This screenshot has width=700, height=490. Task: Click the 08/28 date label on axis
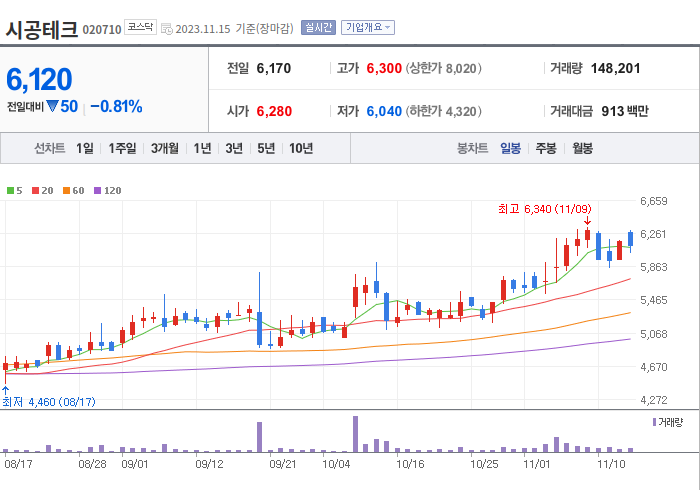(92, 464)
